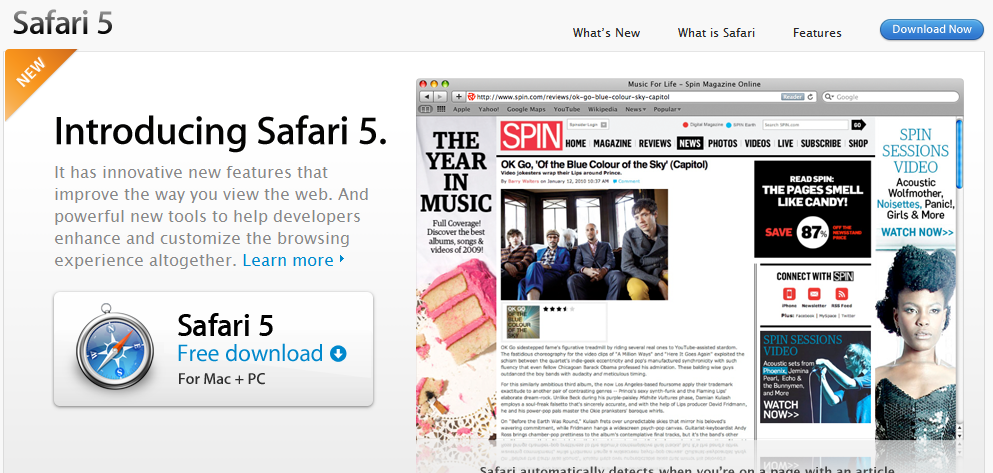This screenshot has width=993, height=473.
Task: Click the Apple bookmark
Action: point(462,109)
